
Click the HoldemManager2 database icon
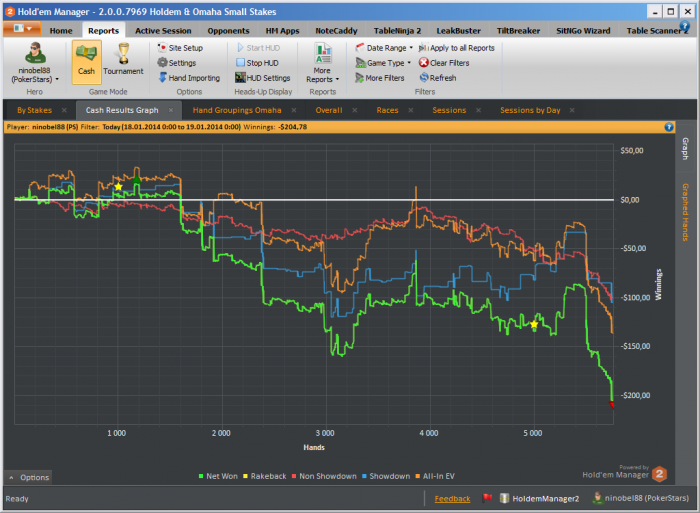[x=504, y=498]
